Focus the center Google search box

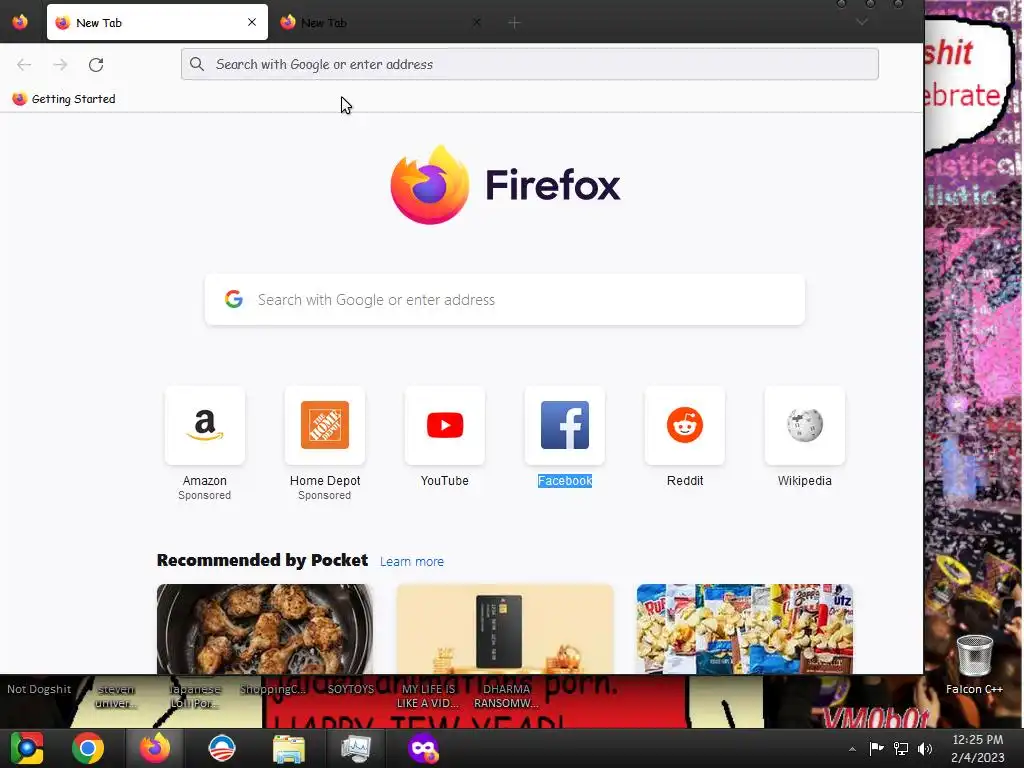click(x=505, y=300)
